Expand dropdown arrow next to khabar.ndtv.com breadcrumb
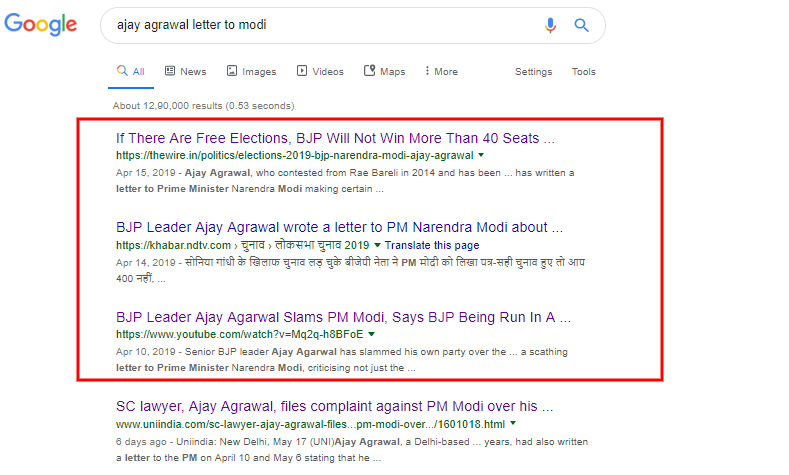 tap(377, 245)
